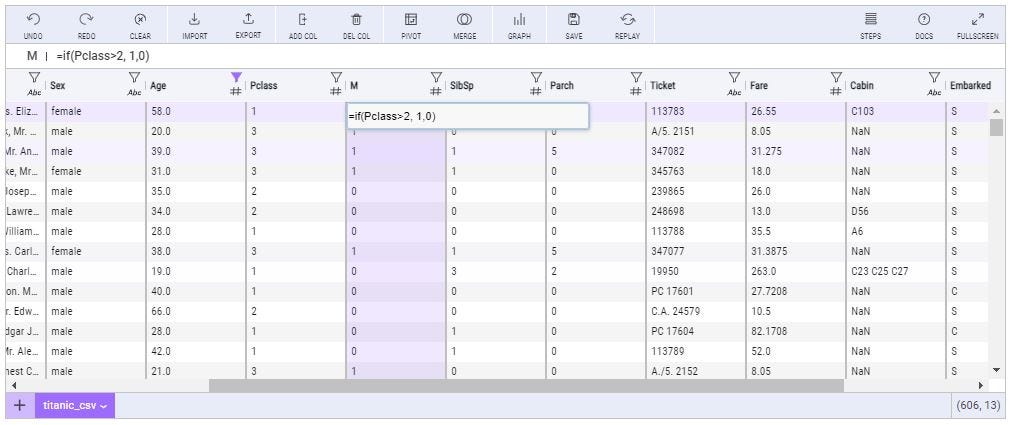This screenshot has width=1012, height=425.
Task: Open filter for the Pclass column
Action: pos(336,78)
